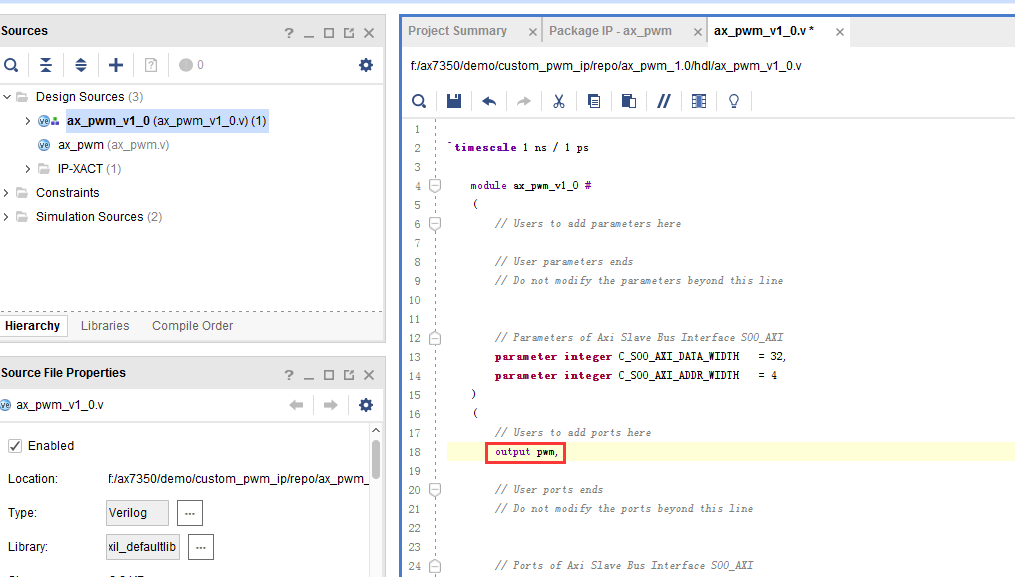Click the browse button next to Type Verilog

pos(190,513)
